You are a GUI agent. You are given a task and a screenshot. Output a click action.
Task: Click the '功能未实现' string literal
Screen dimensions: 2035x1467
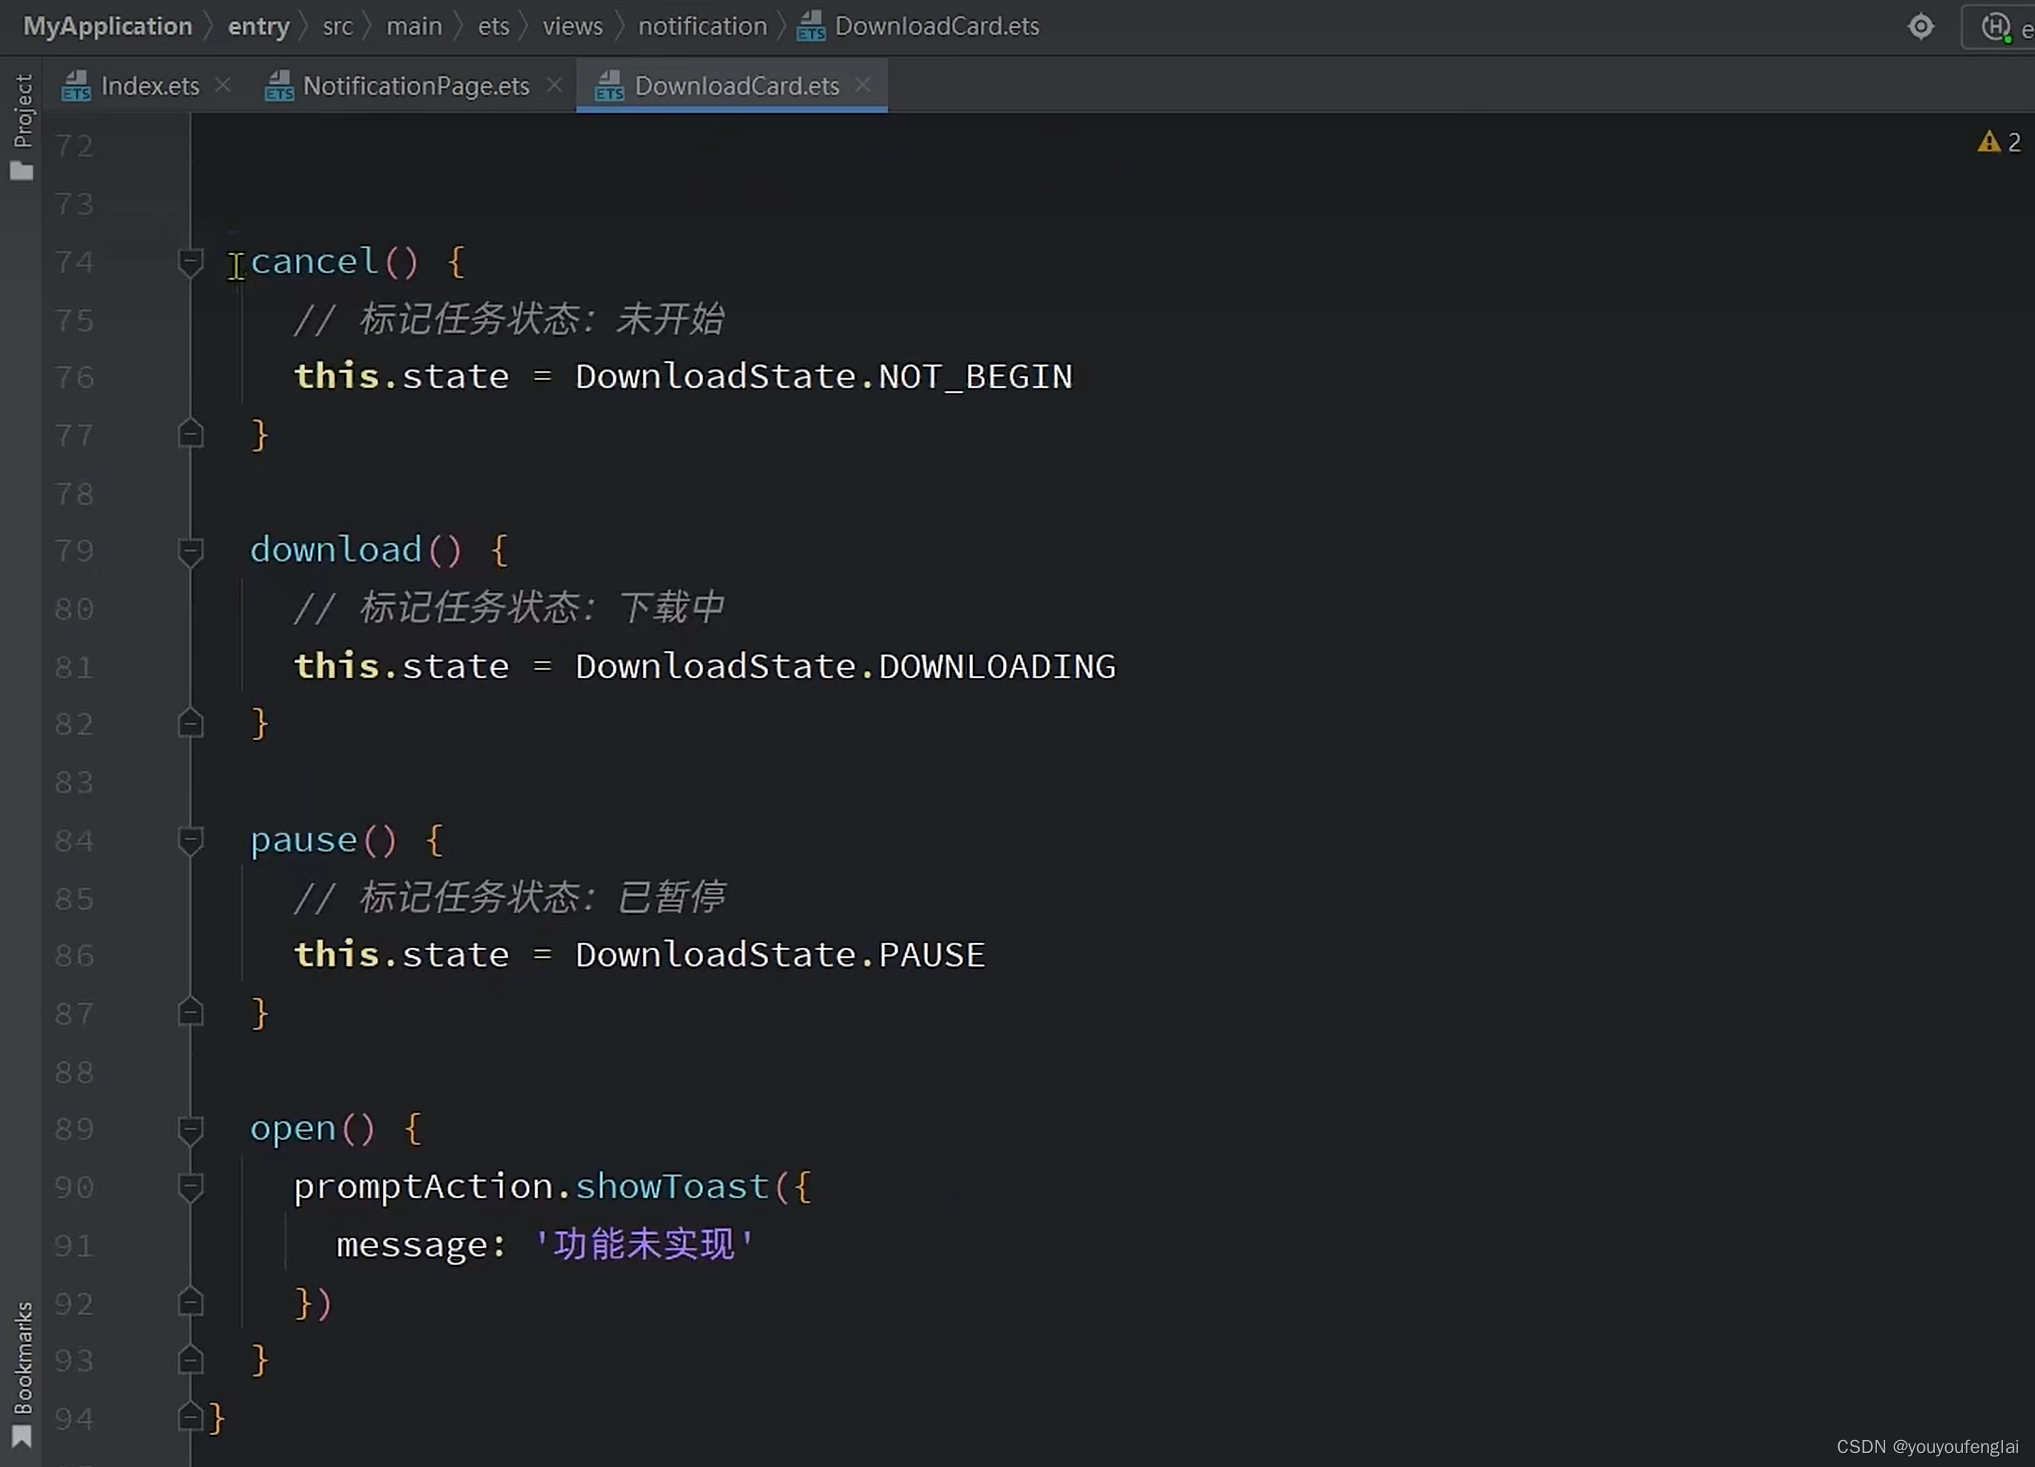(x=644, y=1245)
